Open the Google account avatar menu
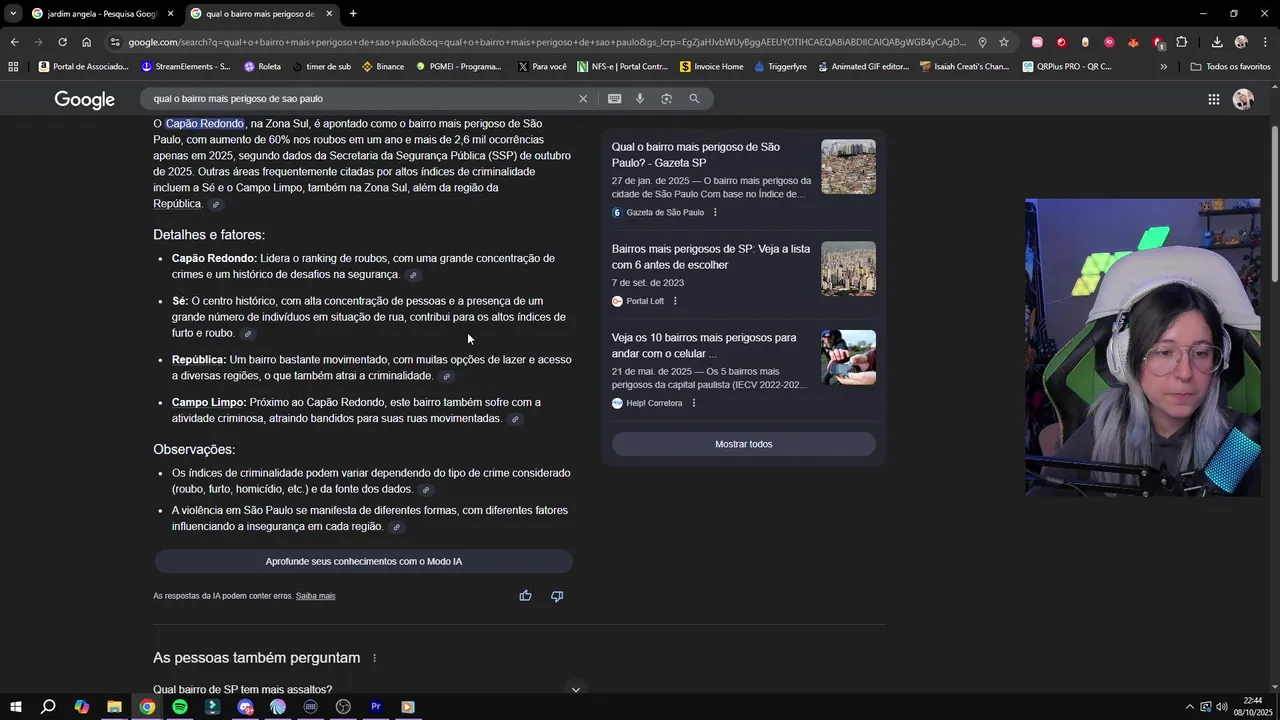The image size is (1280, 720). [x=1243, y=99]
